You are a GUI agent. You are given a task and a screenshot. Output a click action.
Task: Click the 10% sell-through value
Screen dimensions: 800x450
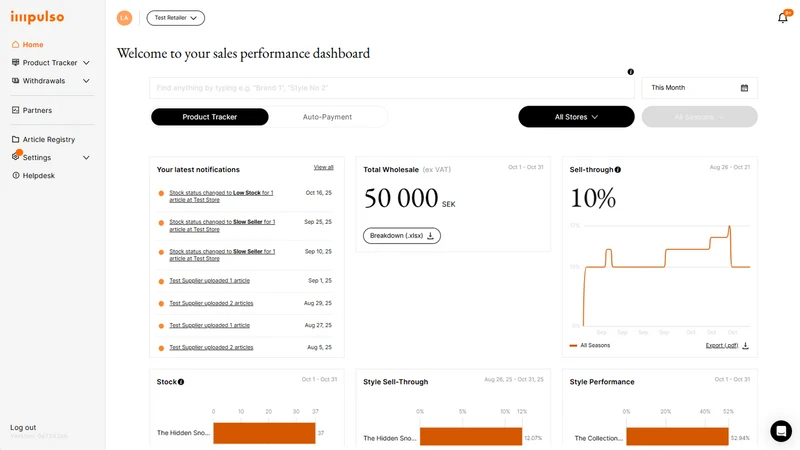point(593,198)
